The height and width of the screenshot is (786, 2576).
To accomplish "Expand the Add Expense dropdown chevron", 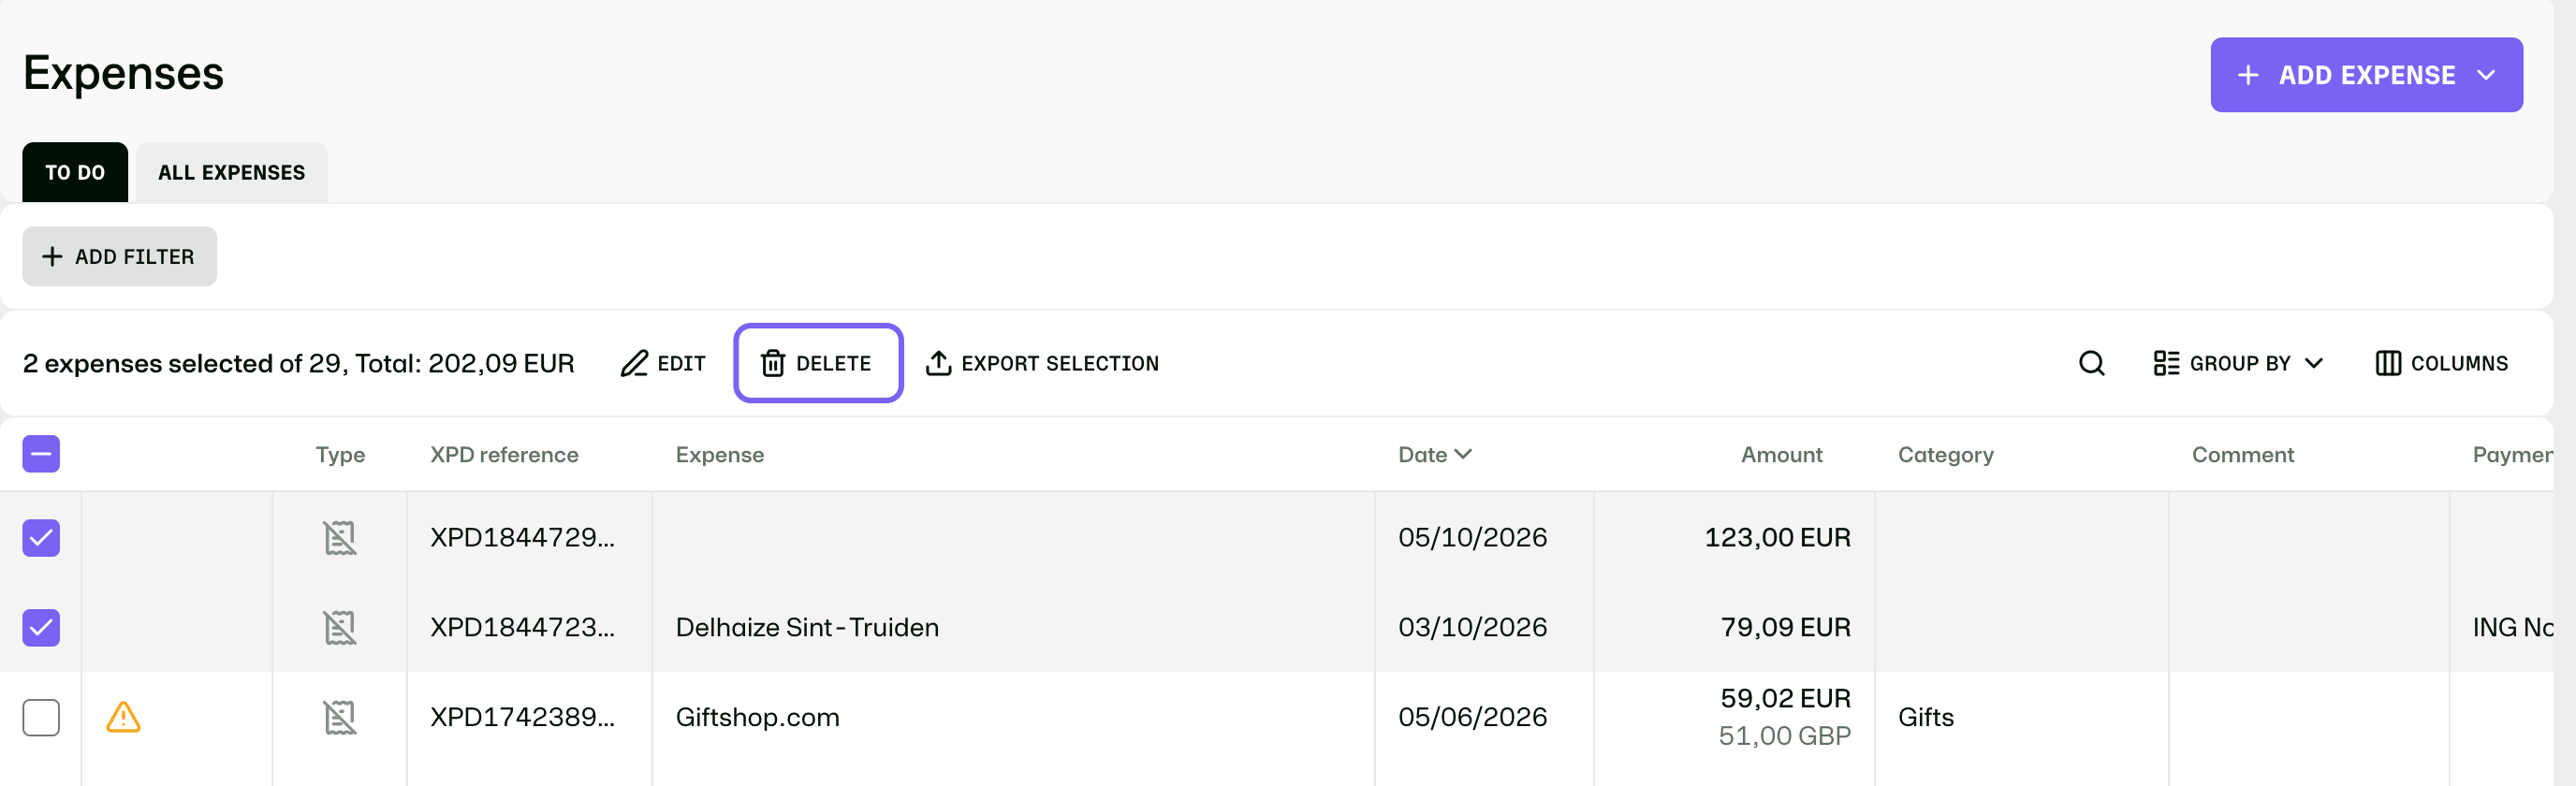I will [2486, 75].
